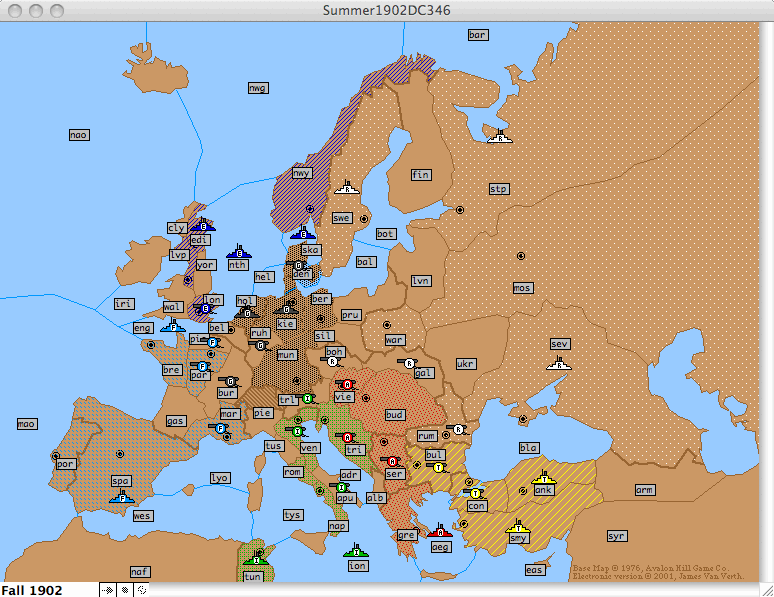
Task: Click the bla sea label
Action: click(x=529, y=447)
